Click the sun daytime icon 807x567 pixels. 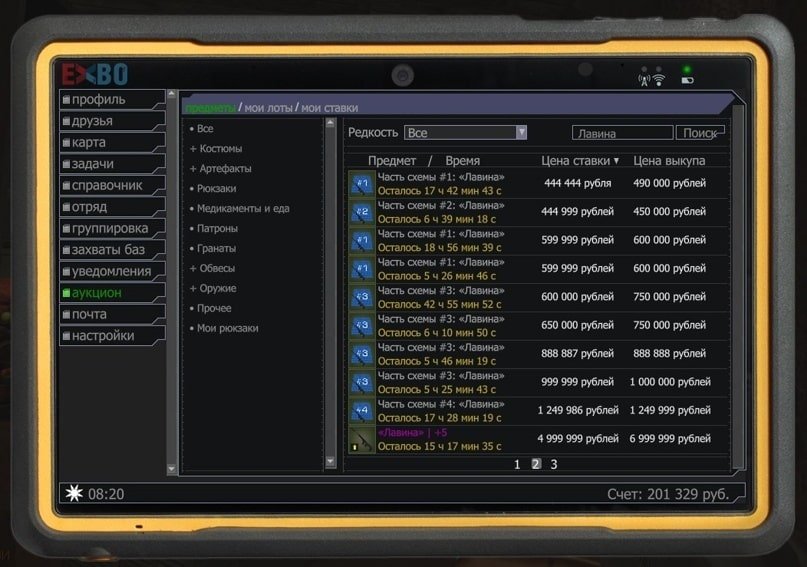click(74, 493)
